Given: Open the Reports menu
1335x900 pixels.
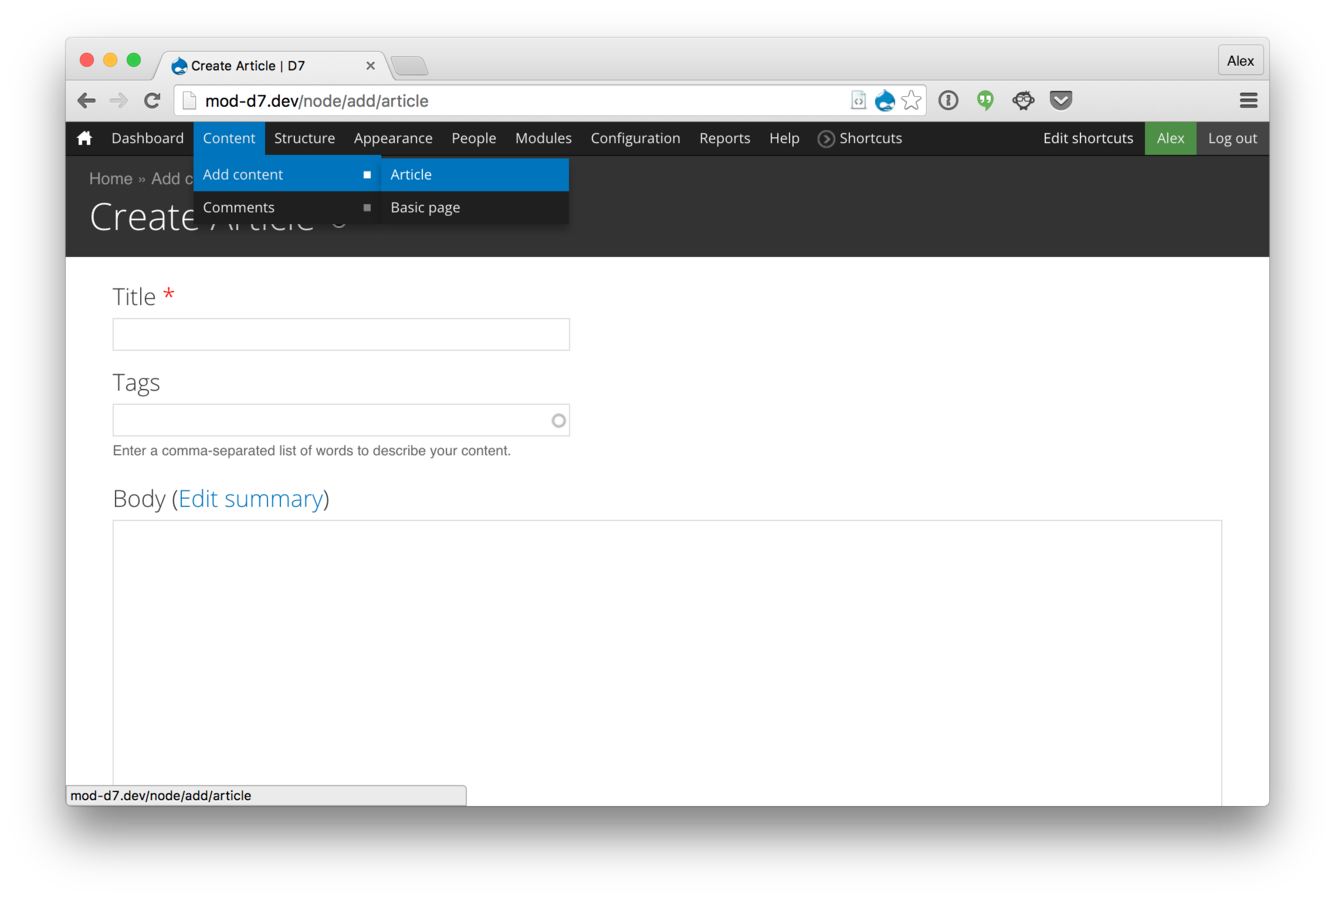Looking at the screenshot, I should click(725, 138).
